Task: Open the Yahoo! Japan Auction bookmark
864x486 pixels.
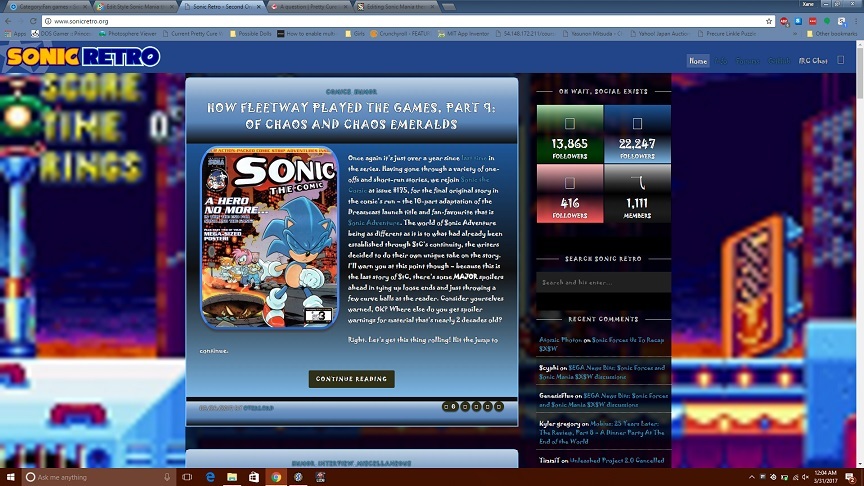Action: (x=659, y=34)
